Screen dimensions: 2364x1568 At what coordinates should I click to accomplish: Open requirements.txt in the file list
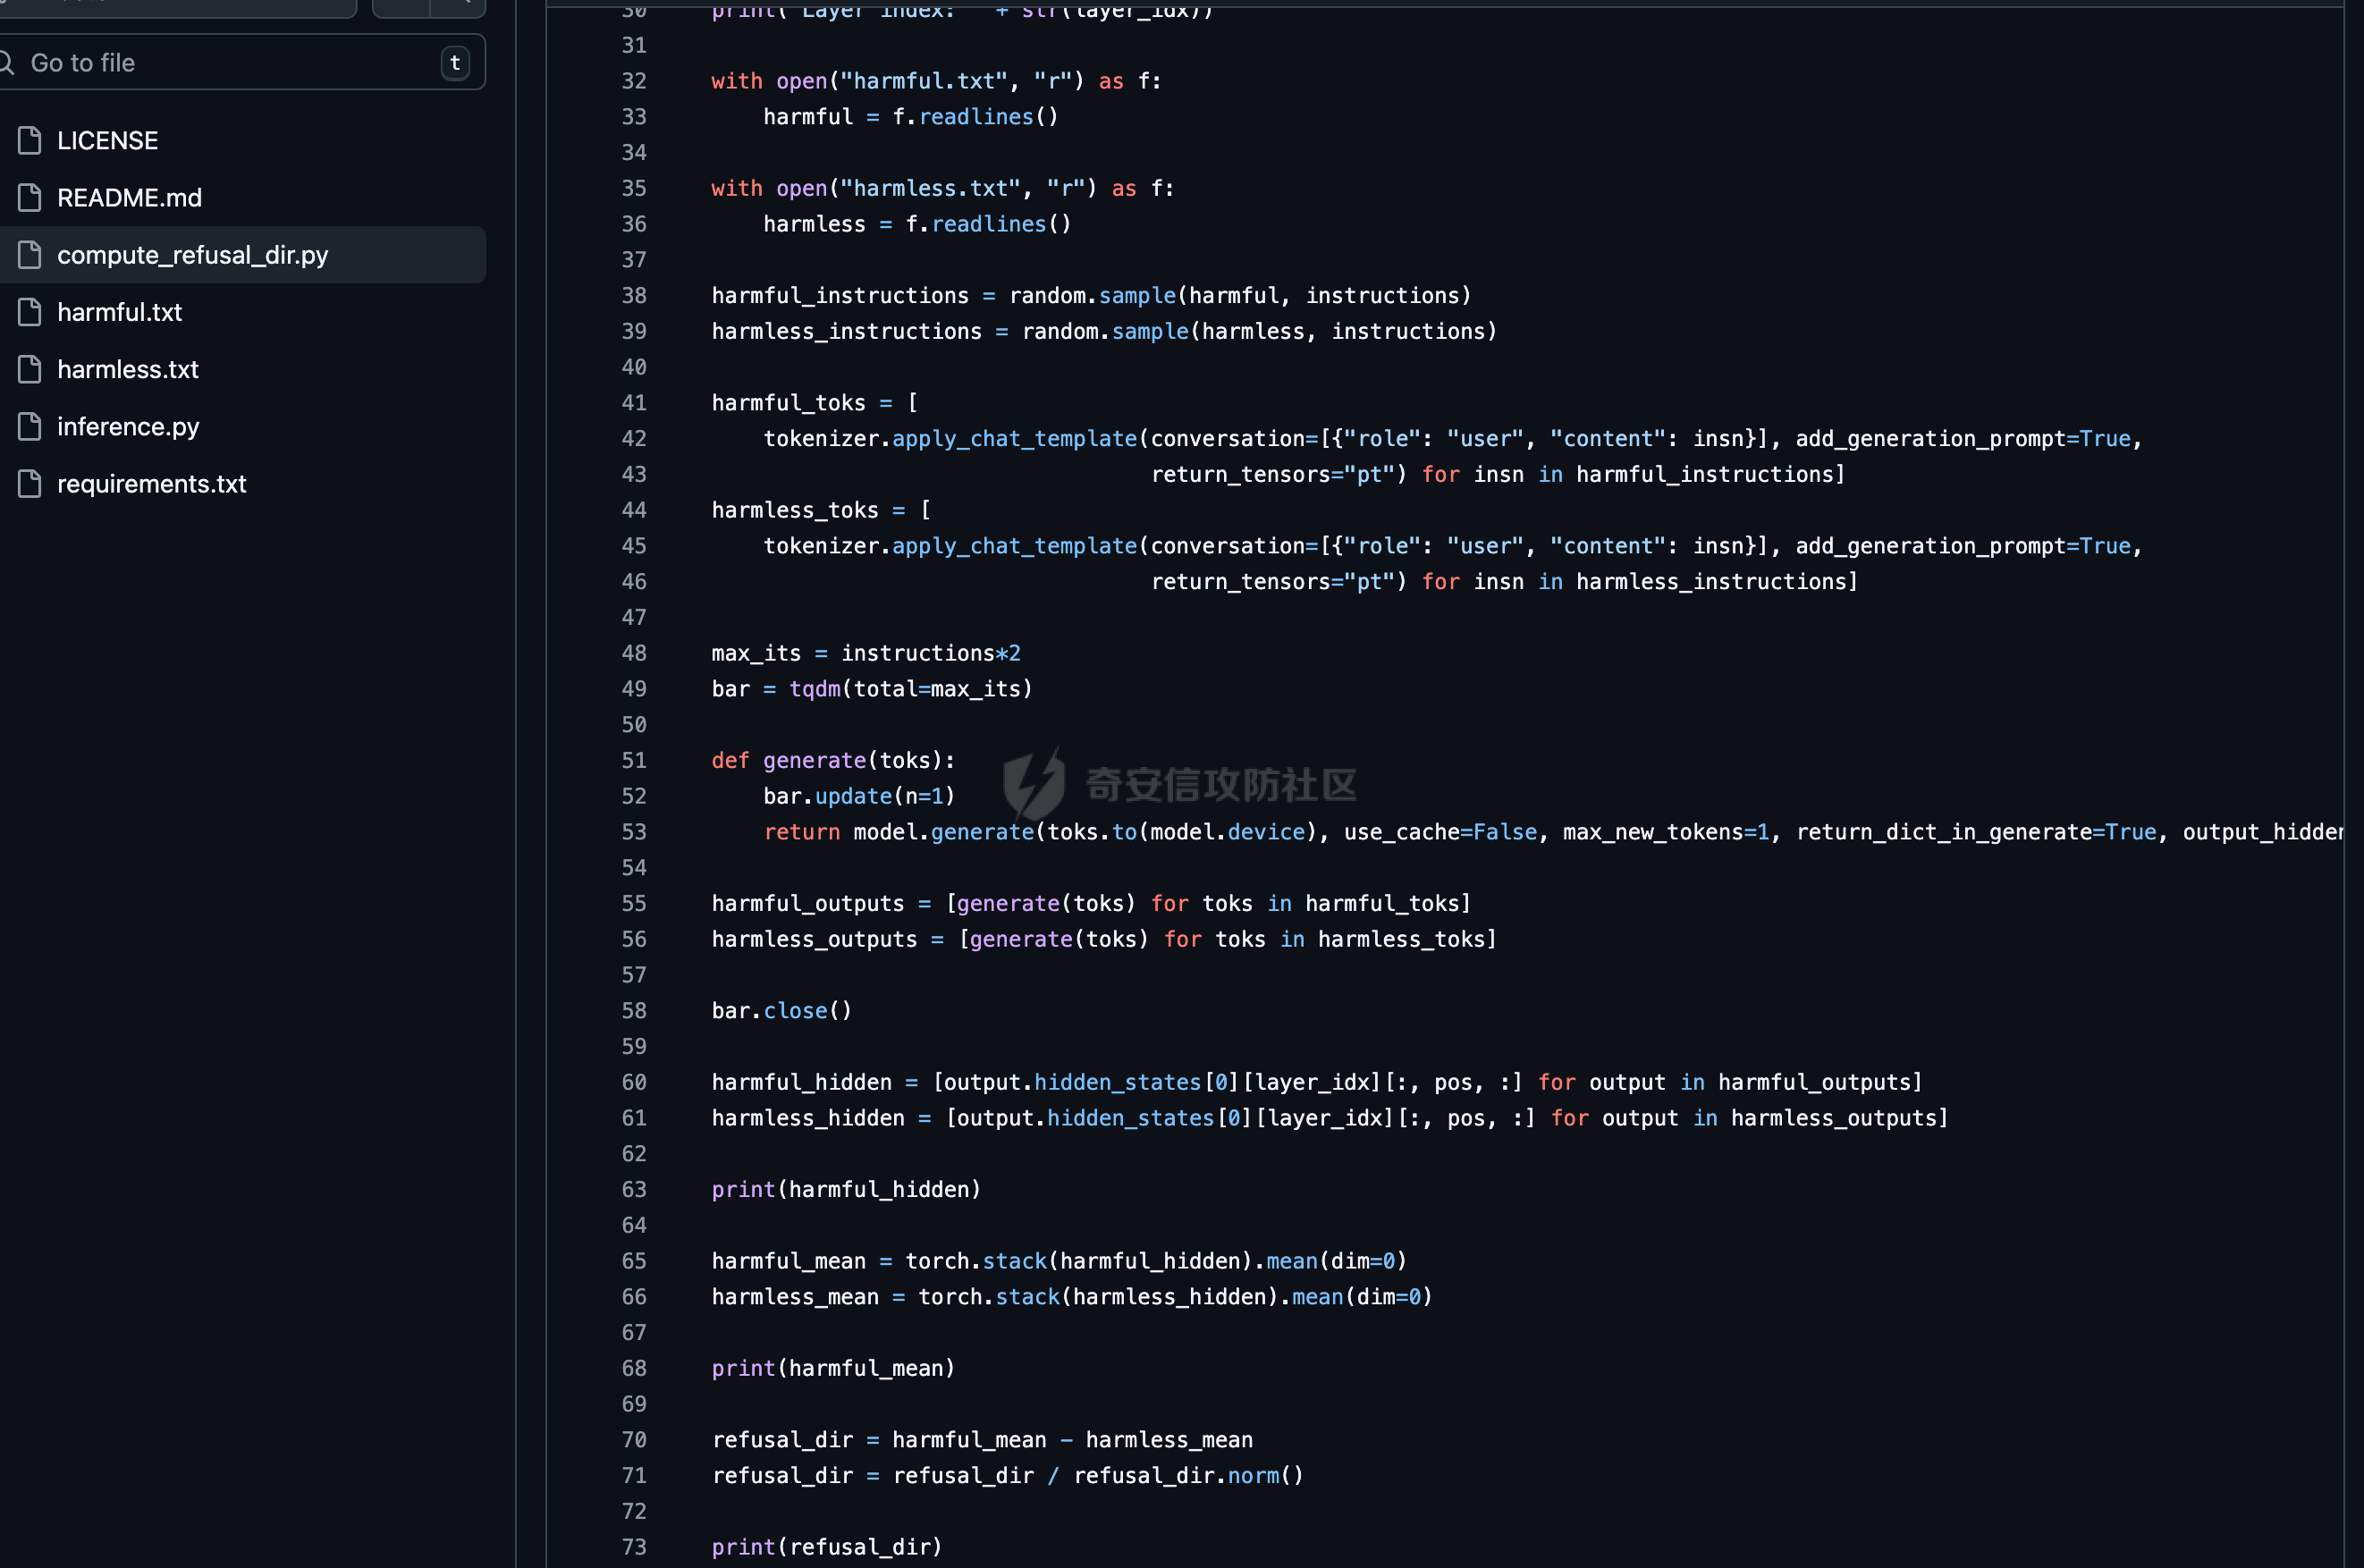pyautogui.click(x=151, y=484)
